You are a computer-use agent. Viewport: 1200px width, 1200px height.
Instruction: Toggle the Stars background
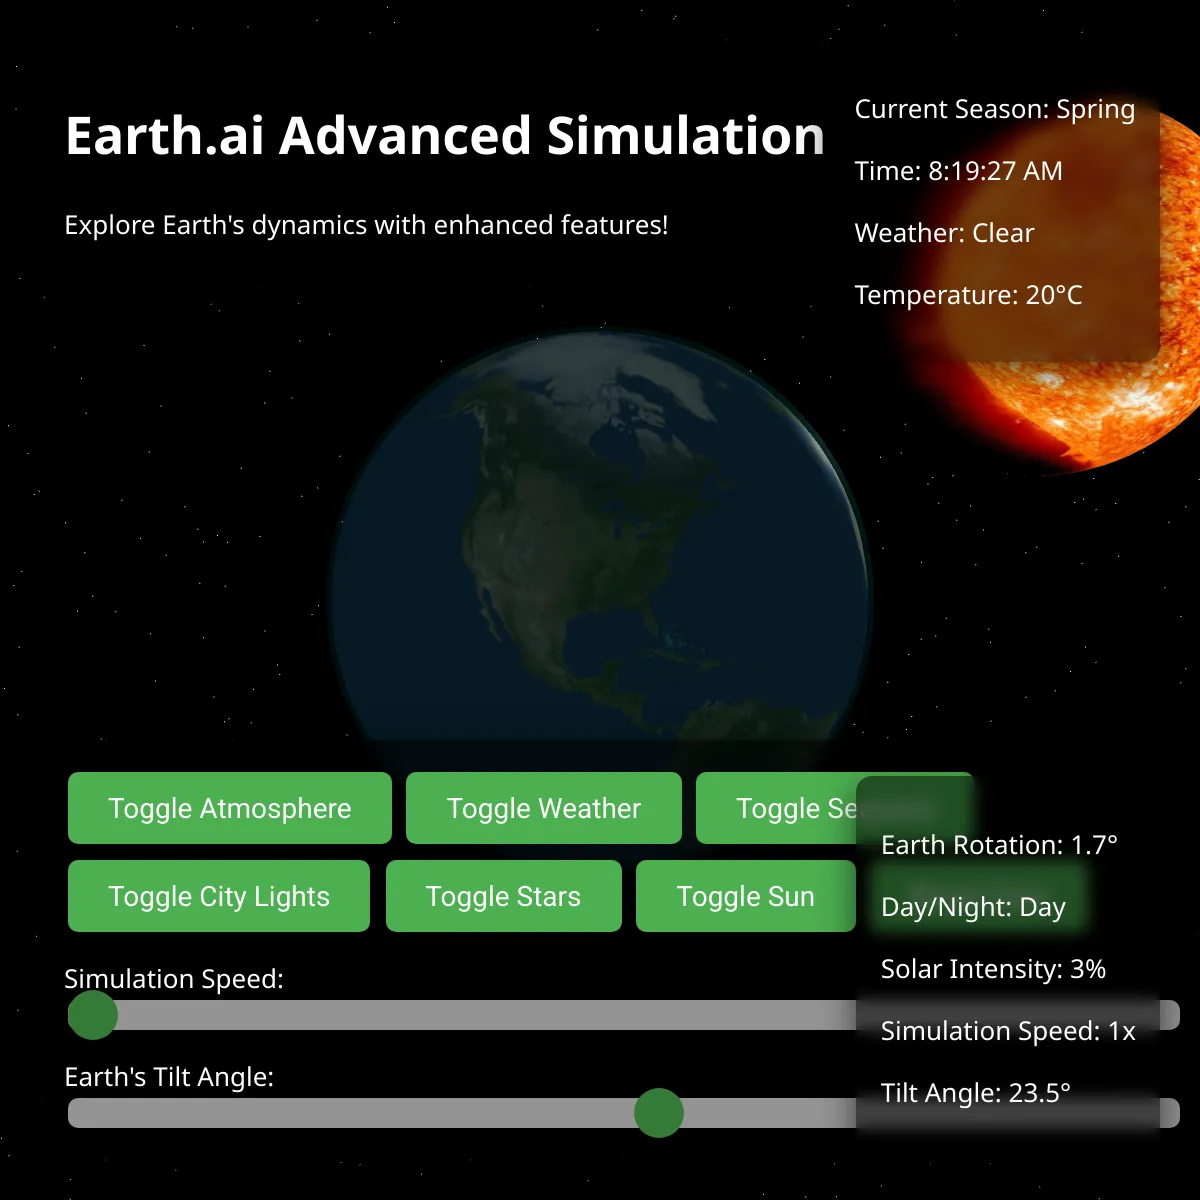pyautogui.click(x=503, y=896)
